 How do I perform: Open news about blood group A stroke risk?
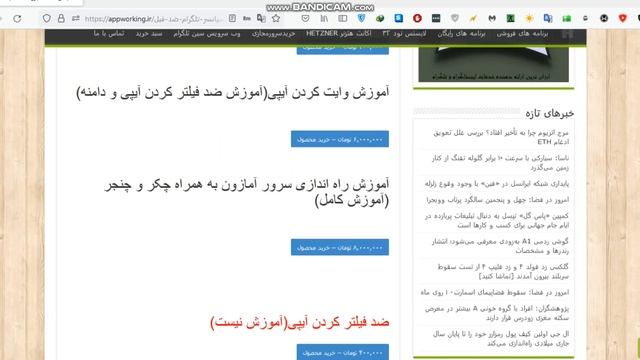pyautogui.click(x=497, y=313)
